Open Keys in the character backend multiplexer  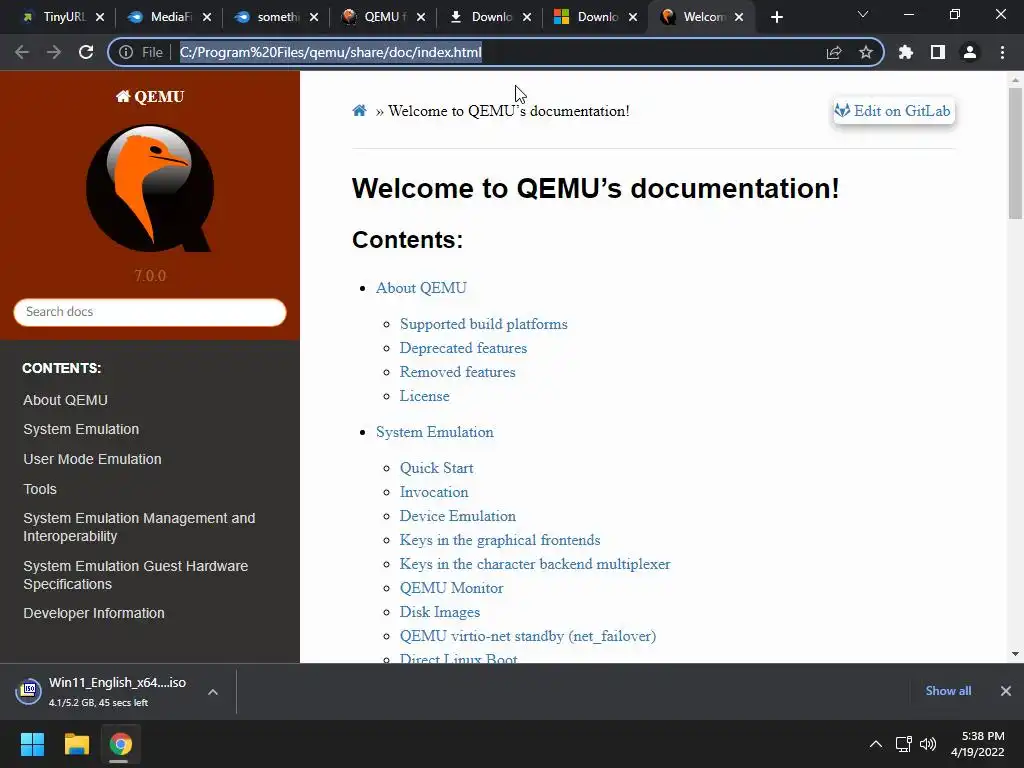click(535, 564)
